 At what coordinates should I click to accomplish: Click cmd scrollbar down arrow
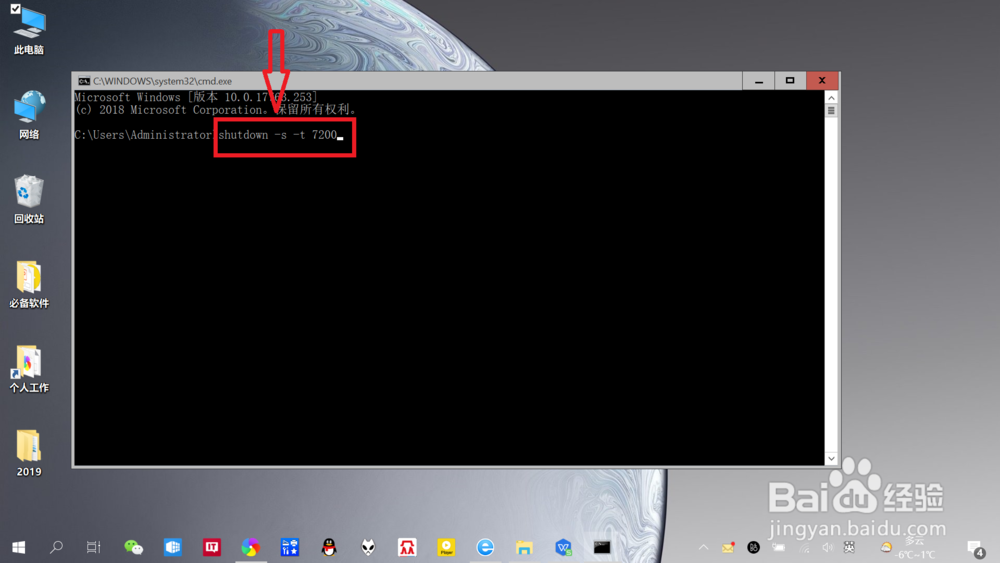[831, 458]
